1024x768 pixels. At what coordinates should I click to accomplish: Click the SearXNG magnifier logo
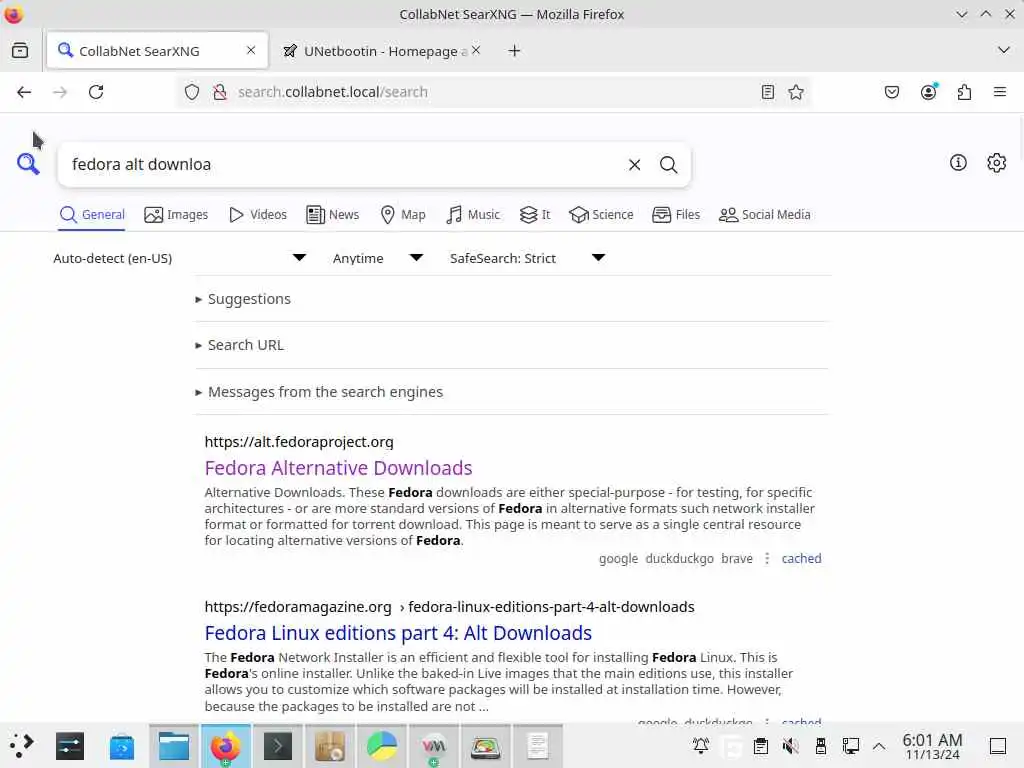pos(28,163)
